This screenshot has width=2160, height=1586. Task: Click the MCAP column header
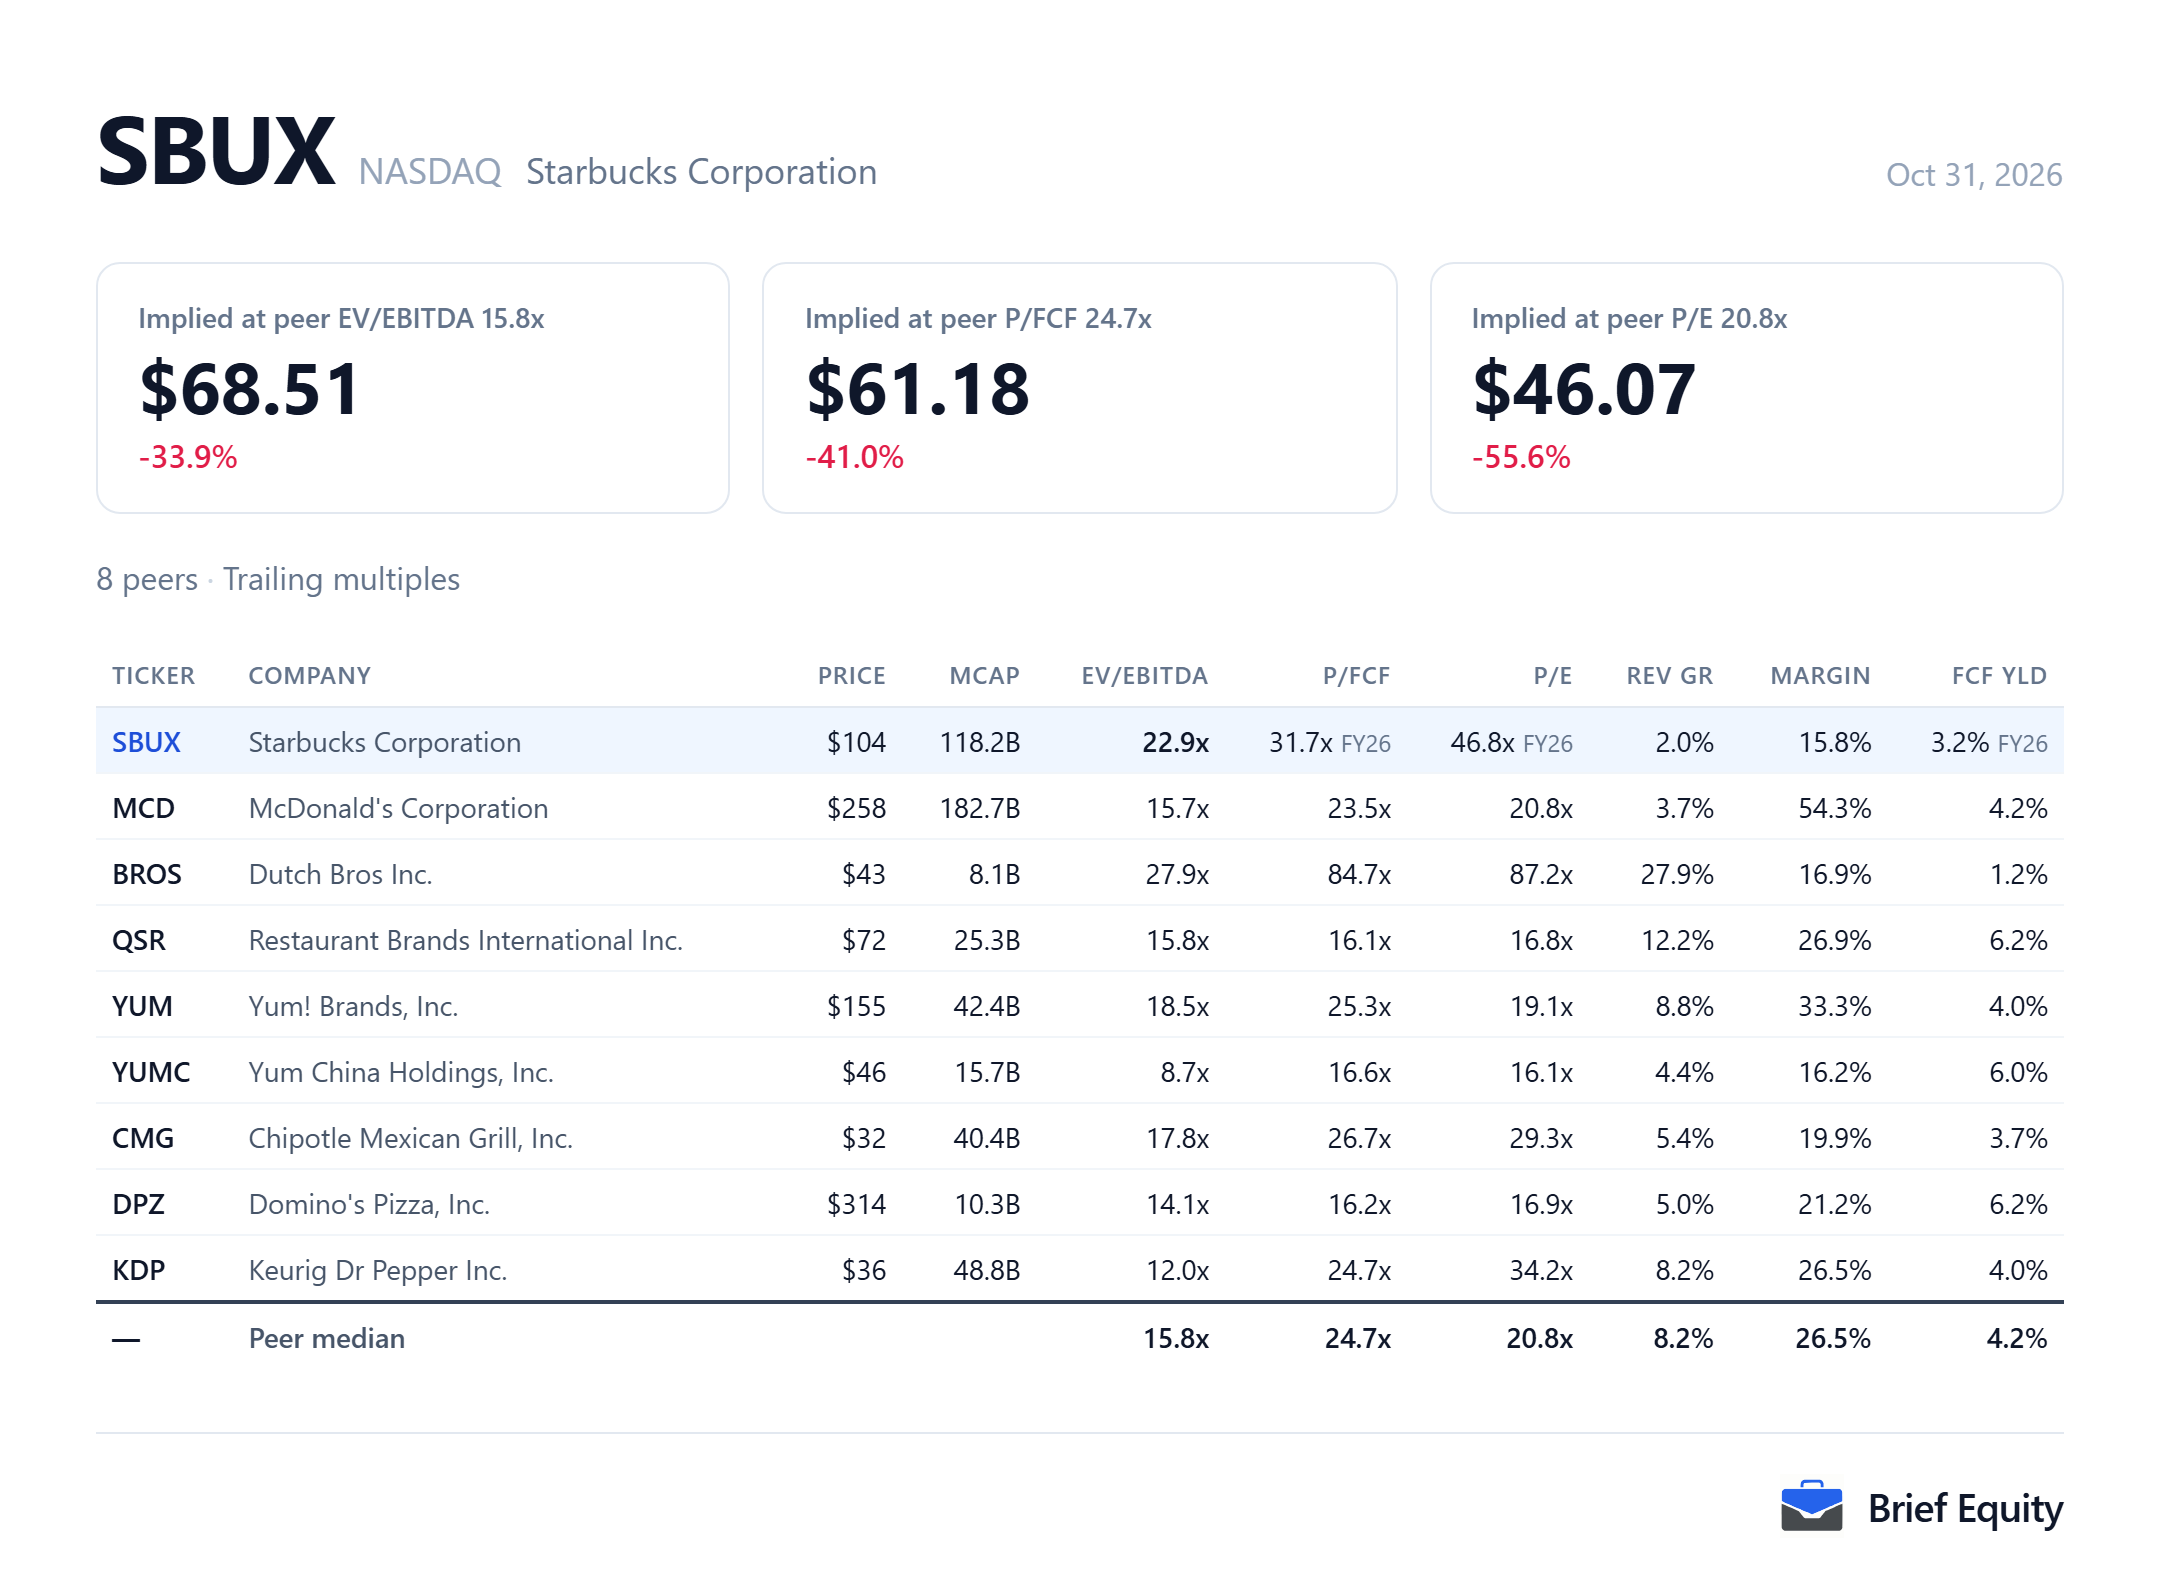click(984, 676)
